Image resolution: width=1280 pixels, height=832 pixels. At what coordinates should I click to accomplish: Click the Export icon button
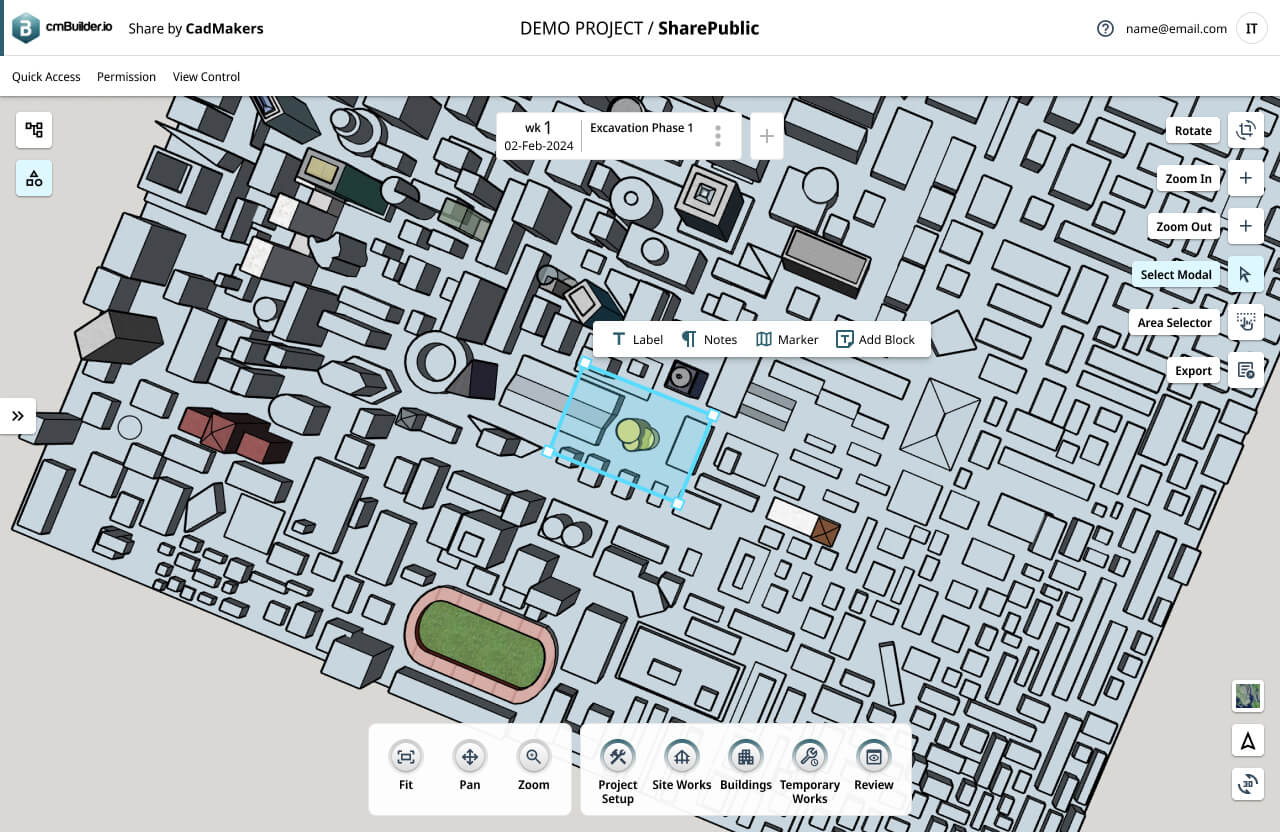[x=1245, y=370]
